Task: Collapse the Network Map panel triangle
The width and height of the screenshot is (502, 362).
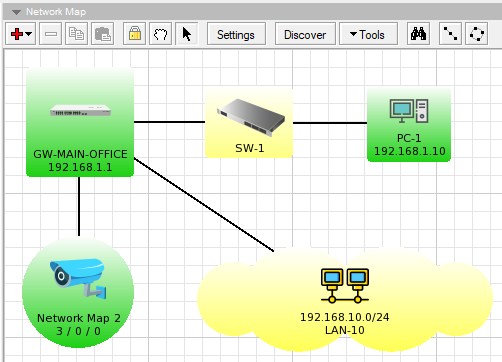Action: pyautogui.click(x=16, y=12)
